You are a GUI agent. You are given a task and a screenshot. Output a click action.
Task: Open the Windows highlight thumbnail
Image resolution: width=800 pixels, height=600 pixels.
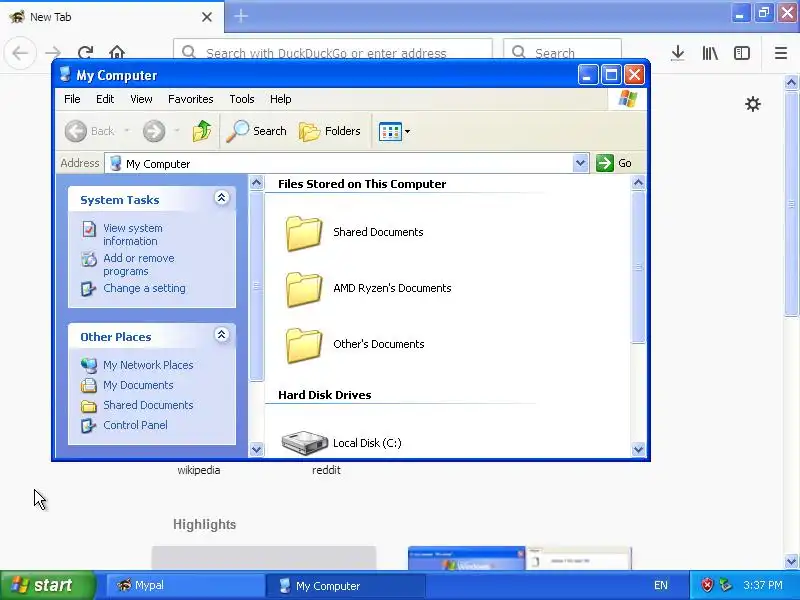click(519, 558)
